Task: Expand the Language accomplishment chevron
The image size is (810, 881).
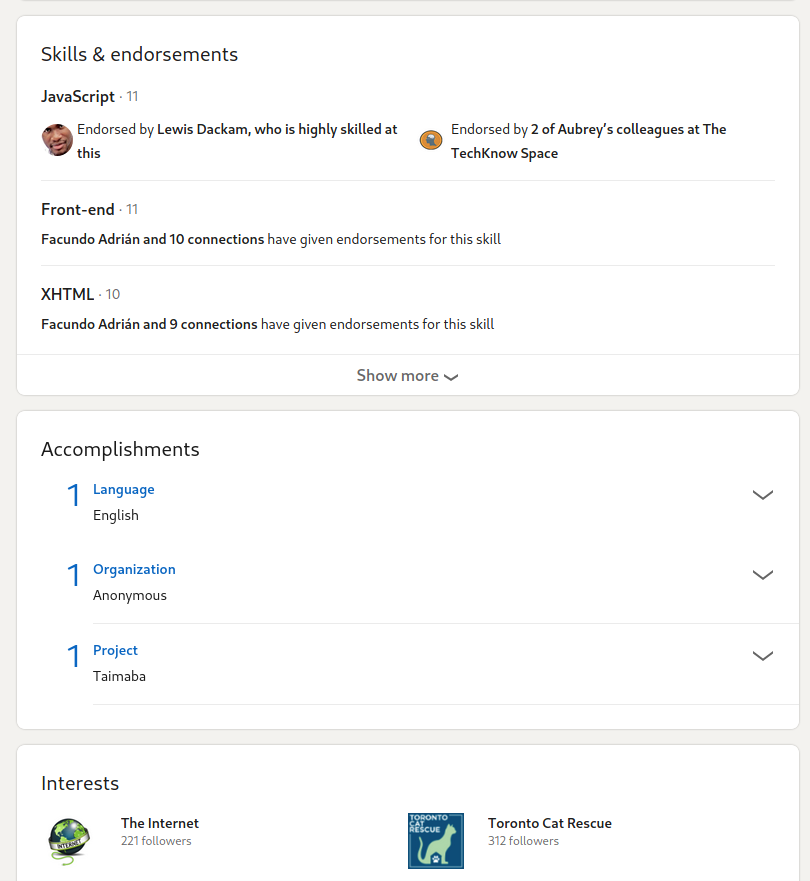Action: point(763,495)
